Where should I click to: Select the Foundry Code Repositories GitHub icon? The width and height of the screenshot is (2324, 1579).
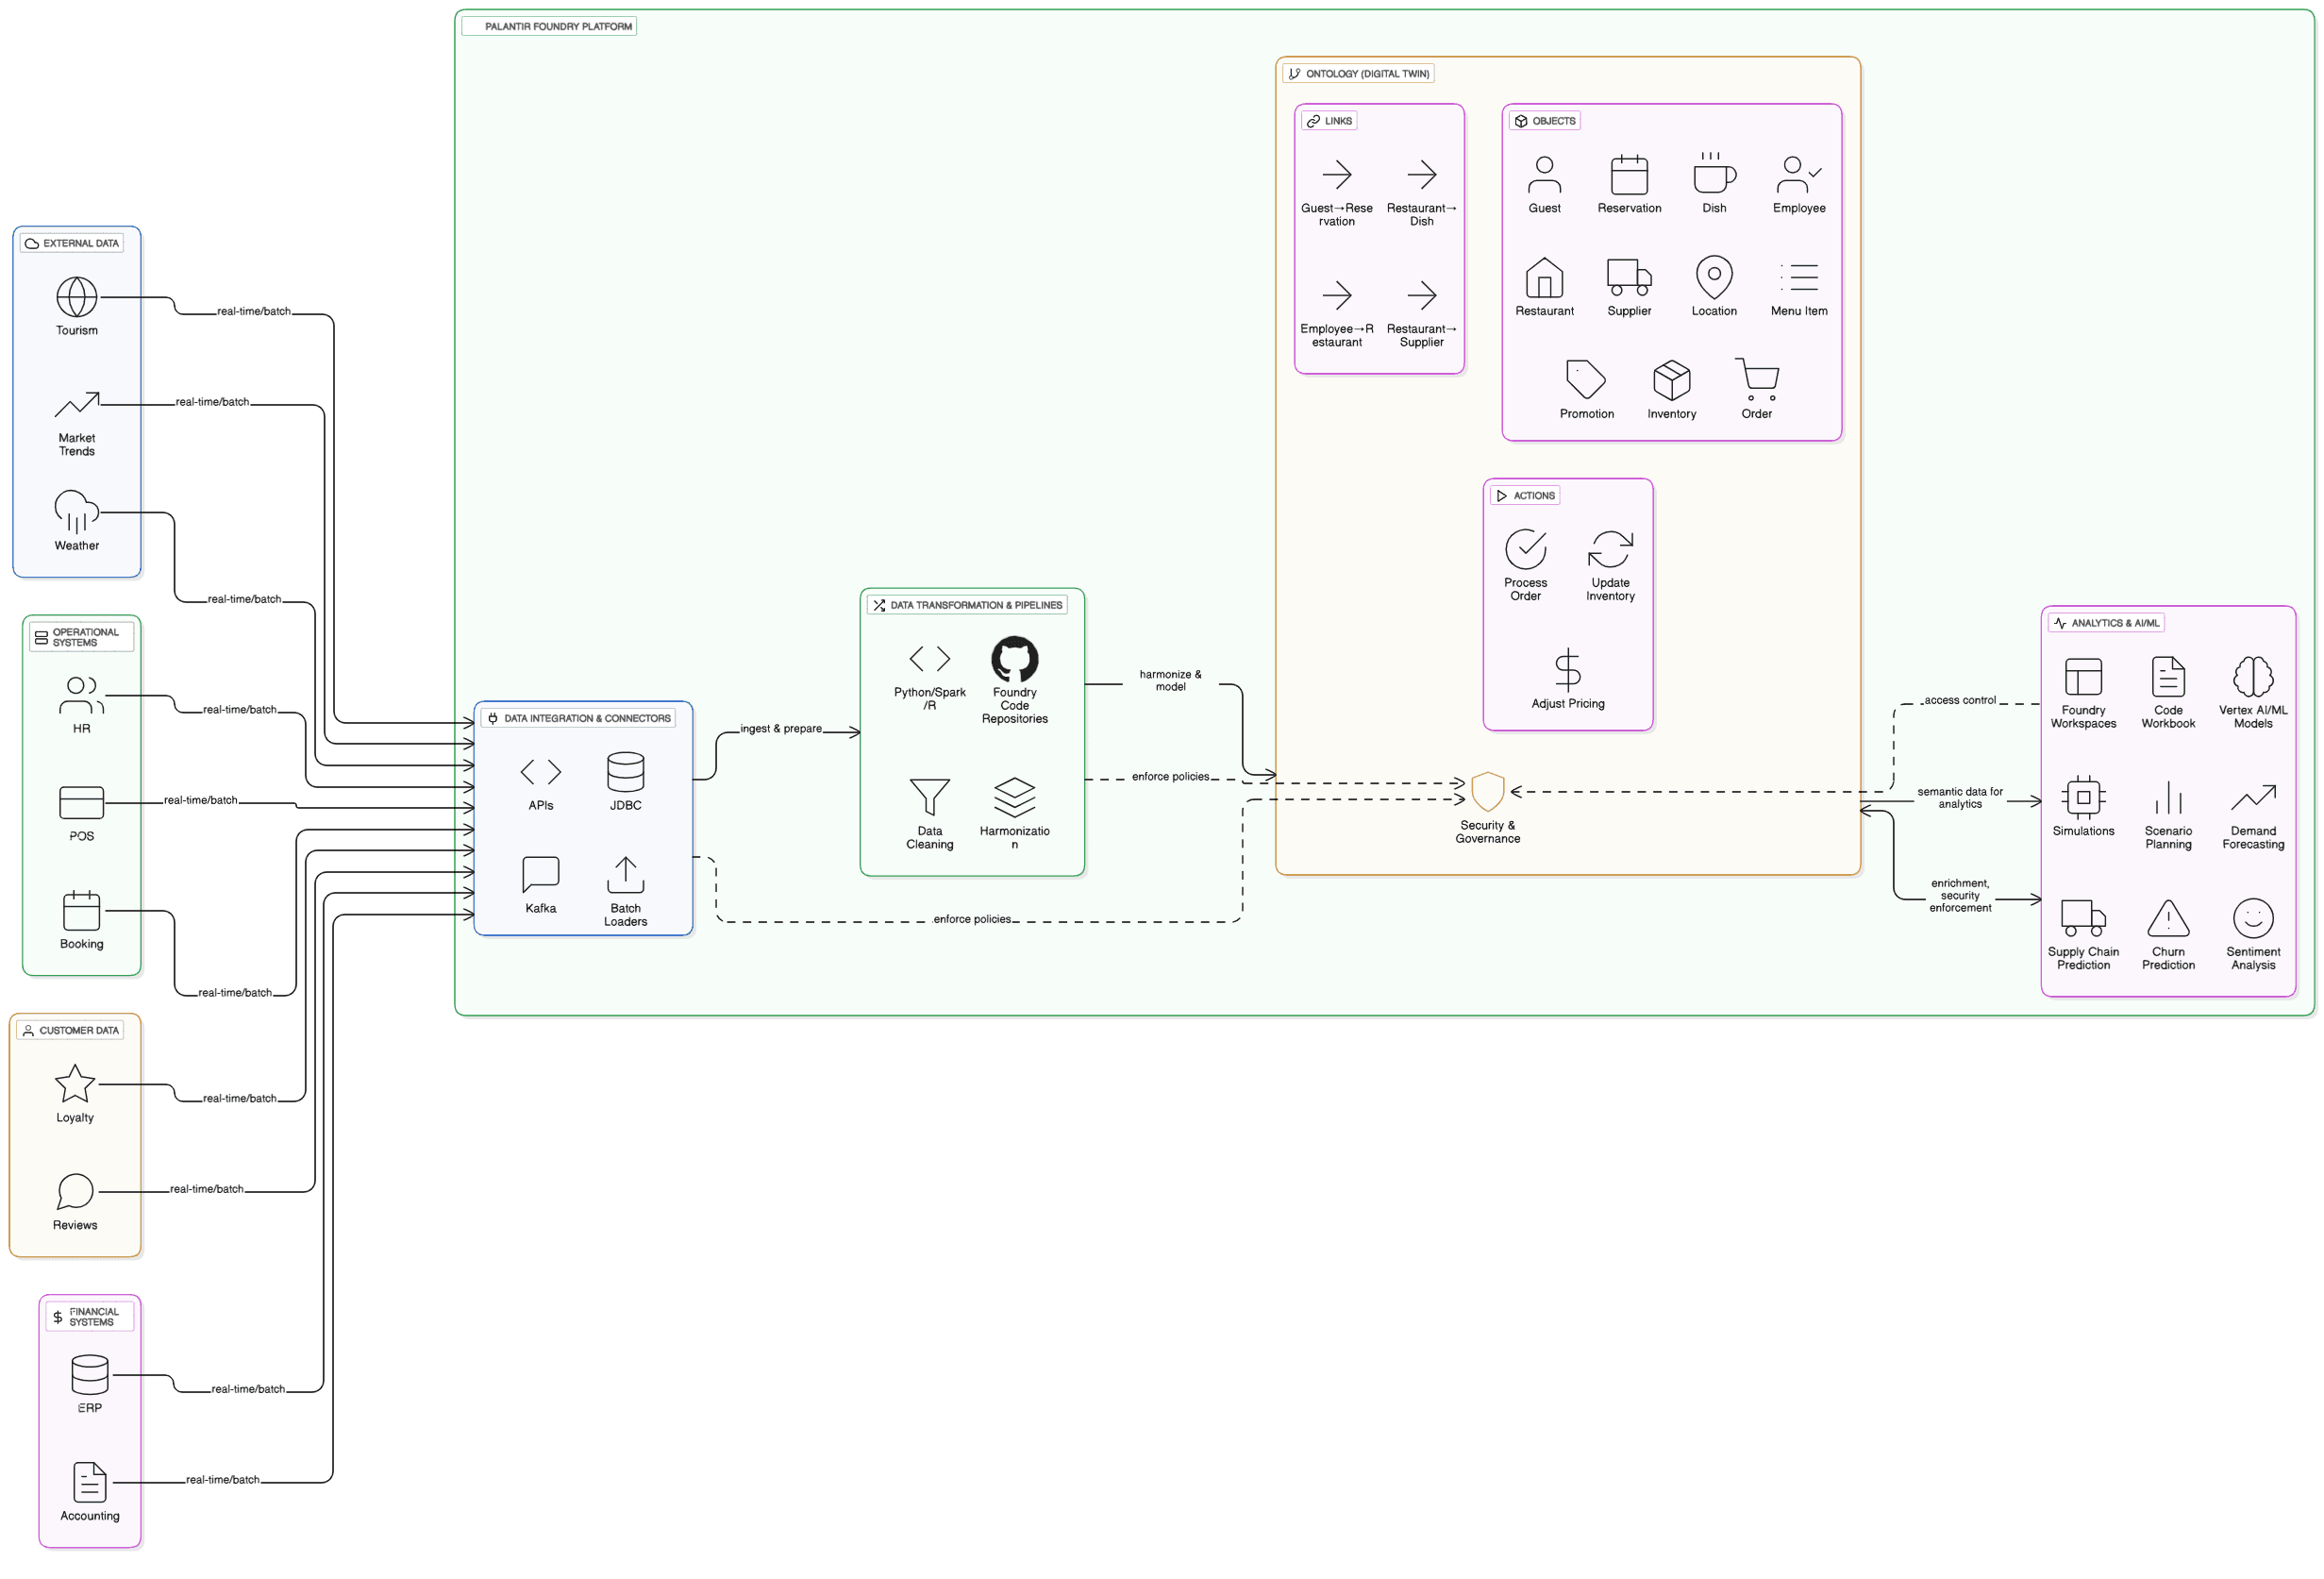coord(1014,658)
